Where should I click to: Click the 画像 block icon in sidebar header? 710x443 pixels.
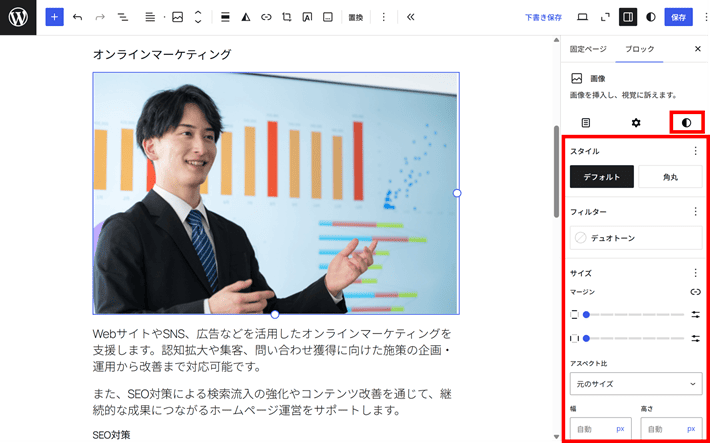pos(576,78)
